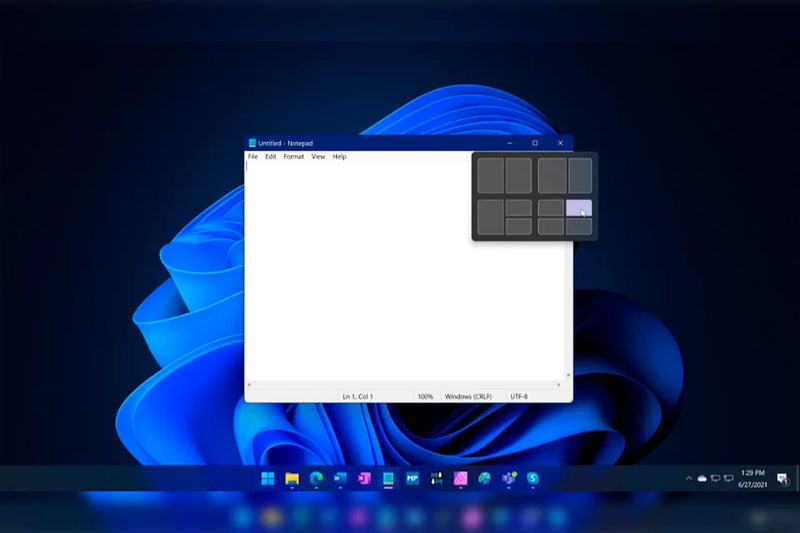The width and height of the screenshot is (800, 533).
Task: Click the "Ln 1, Col 1" status entry
Action: tap(357, 396)
